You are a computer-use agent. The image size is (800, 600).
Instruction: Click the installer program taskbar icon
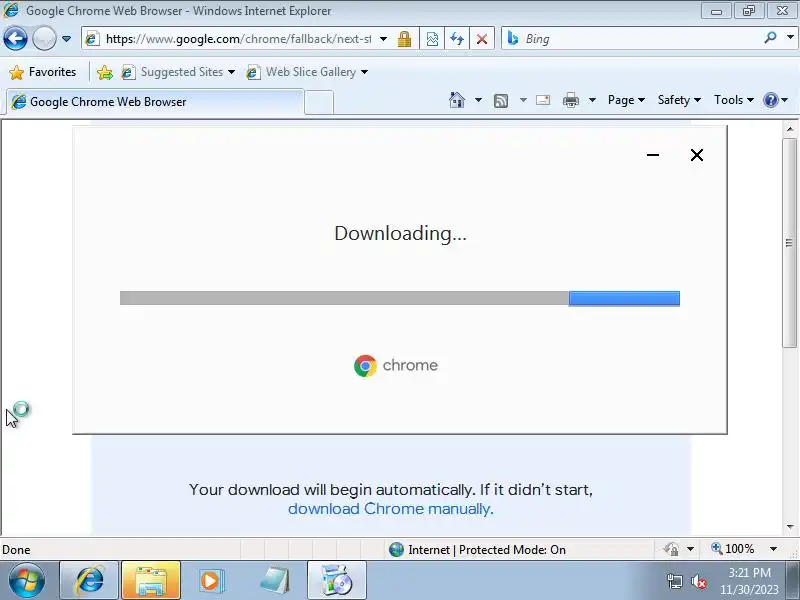pyautogui.click(x=336, y=581)
